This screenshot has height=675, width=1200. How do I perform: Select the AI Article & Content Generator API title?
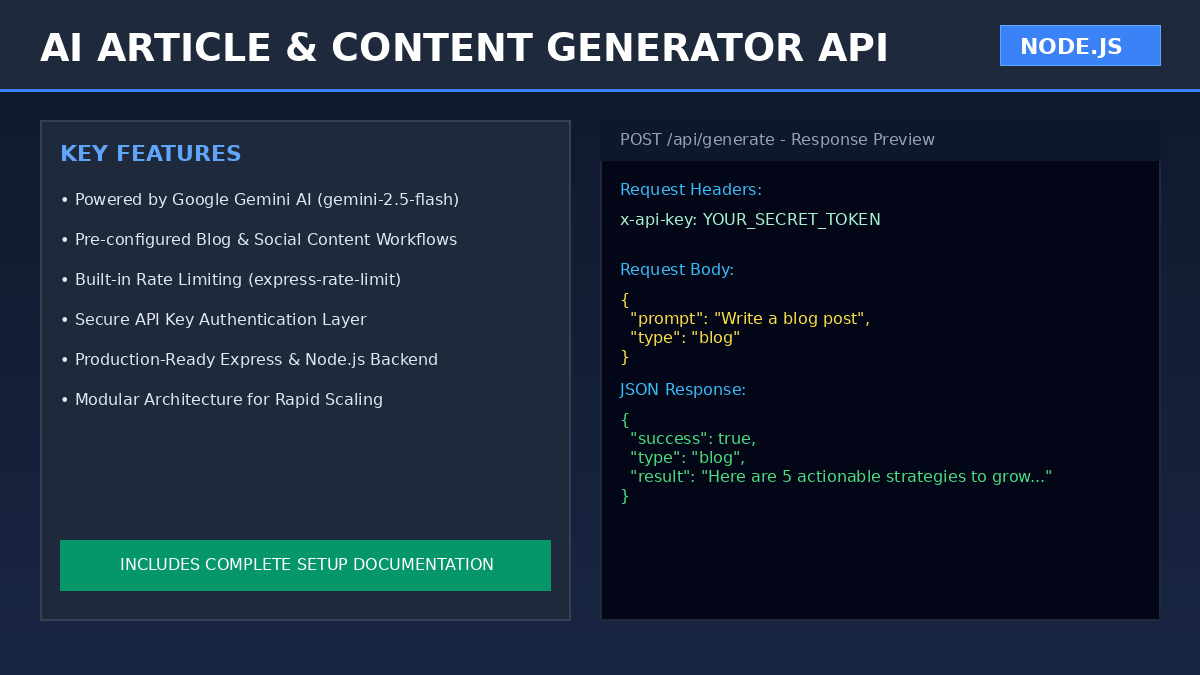464,48
